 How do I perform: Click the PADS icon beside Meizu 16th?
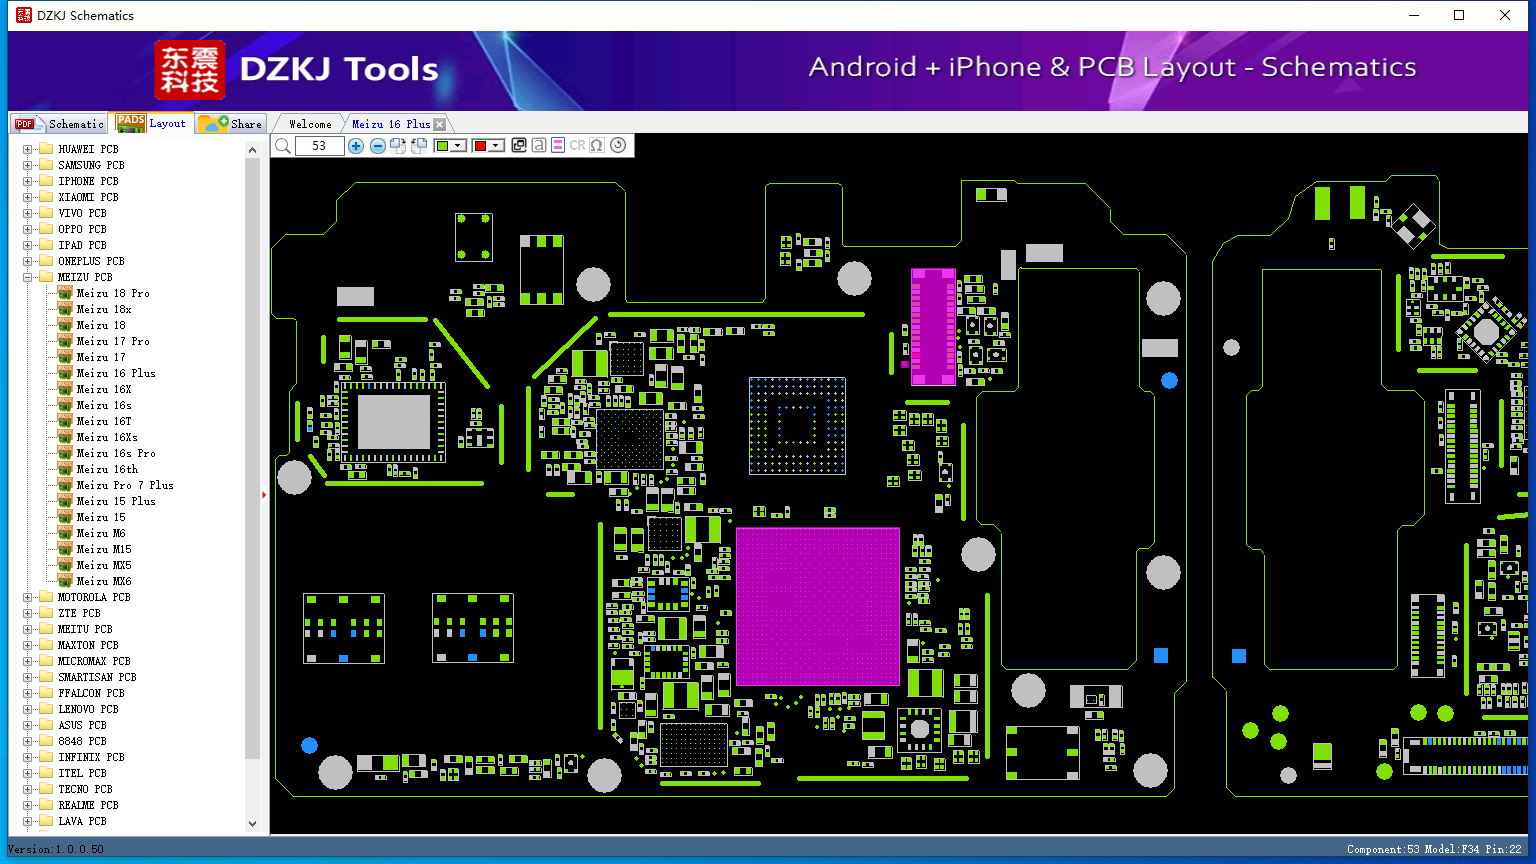coord(65,469)
